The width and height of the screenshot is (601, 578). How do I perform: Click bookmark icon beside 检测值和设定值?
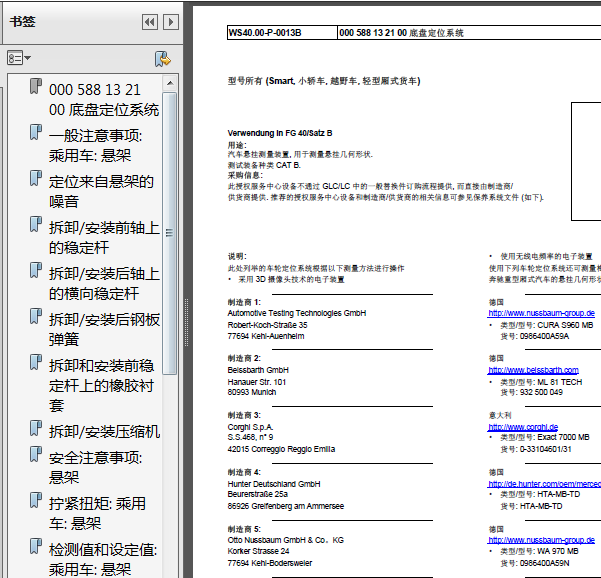click(x=36, y=546)
